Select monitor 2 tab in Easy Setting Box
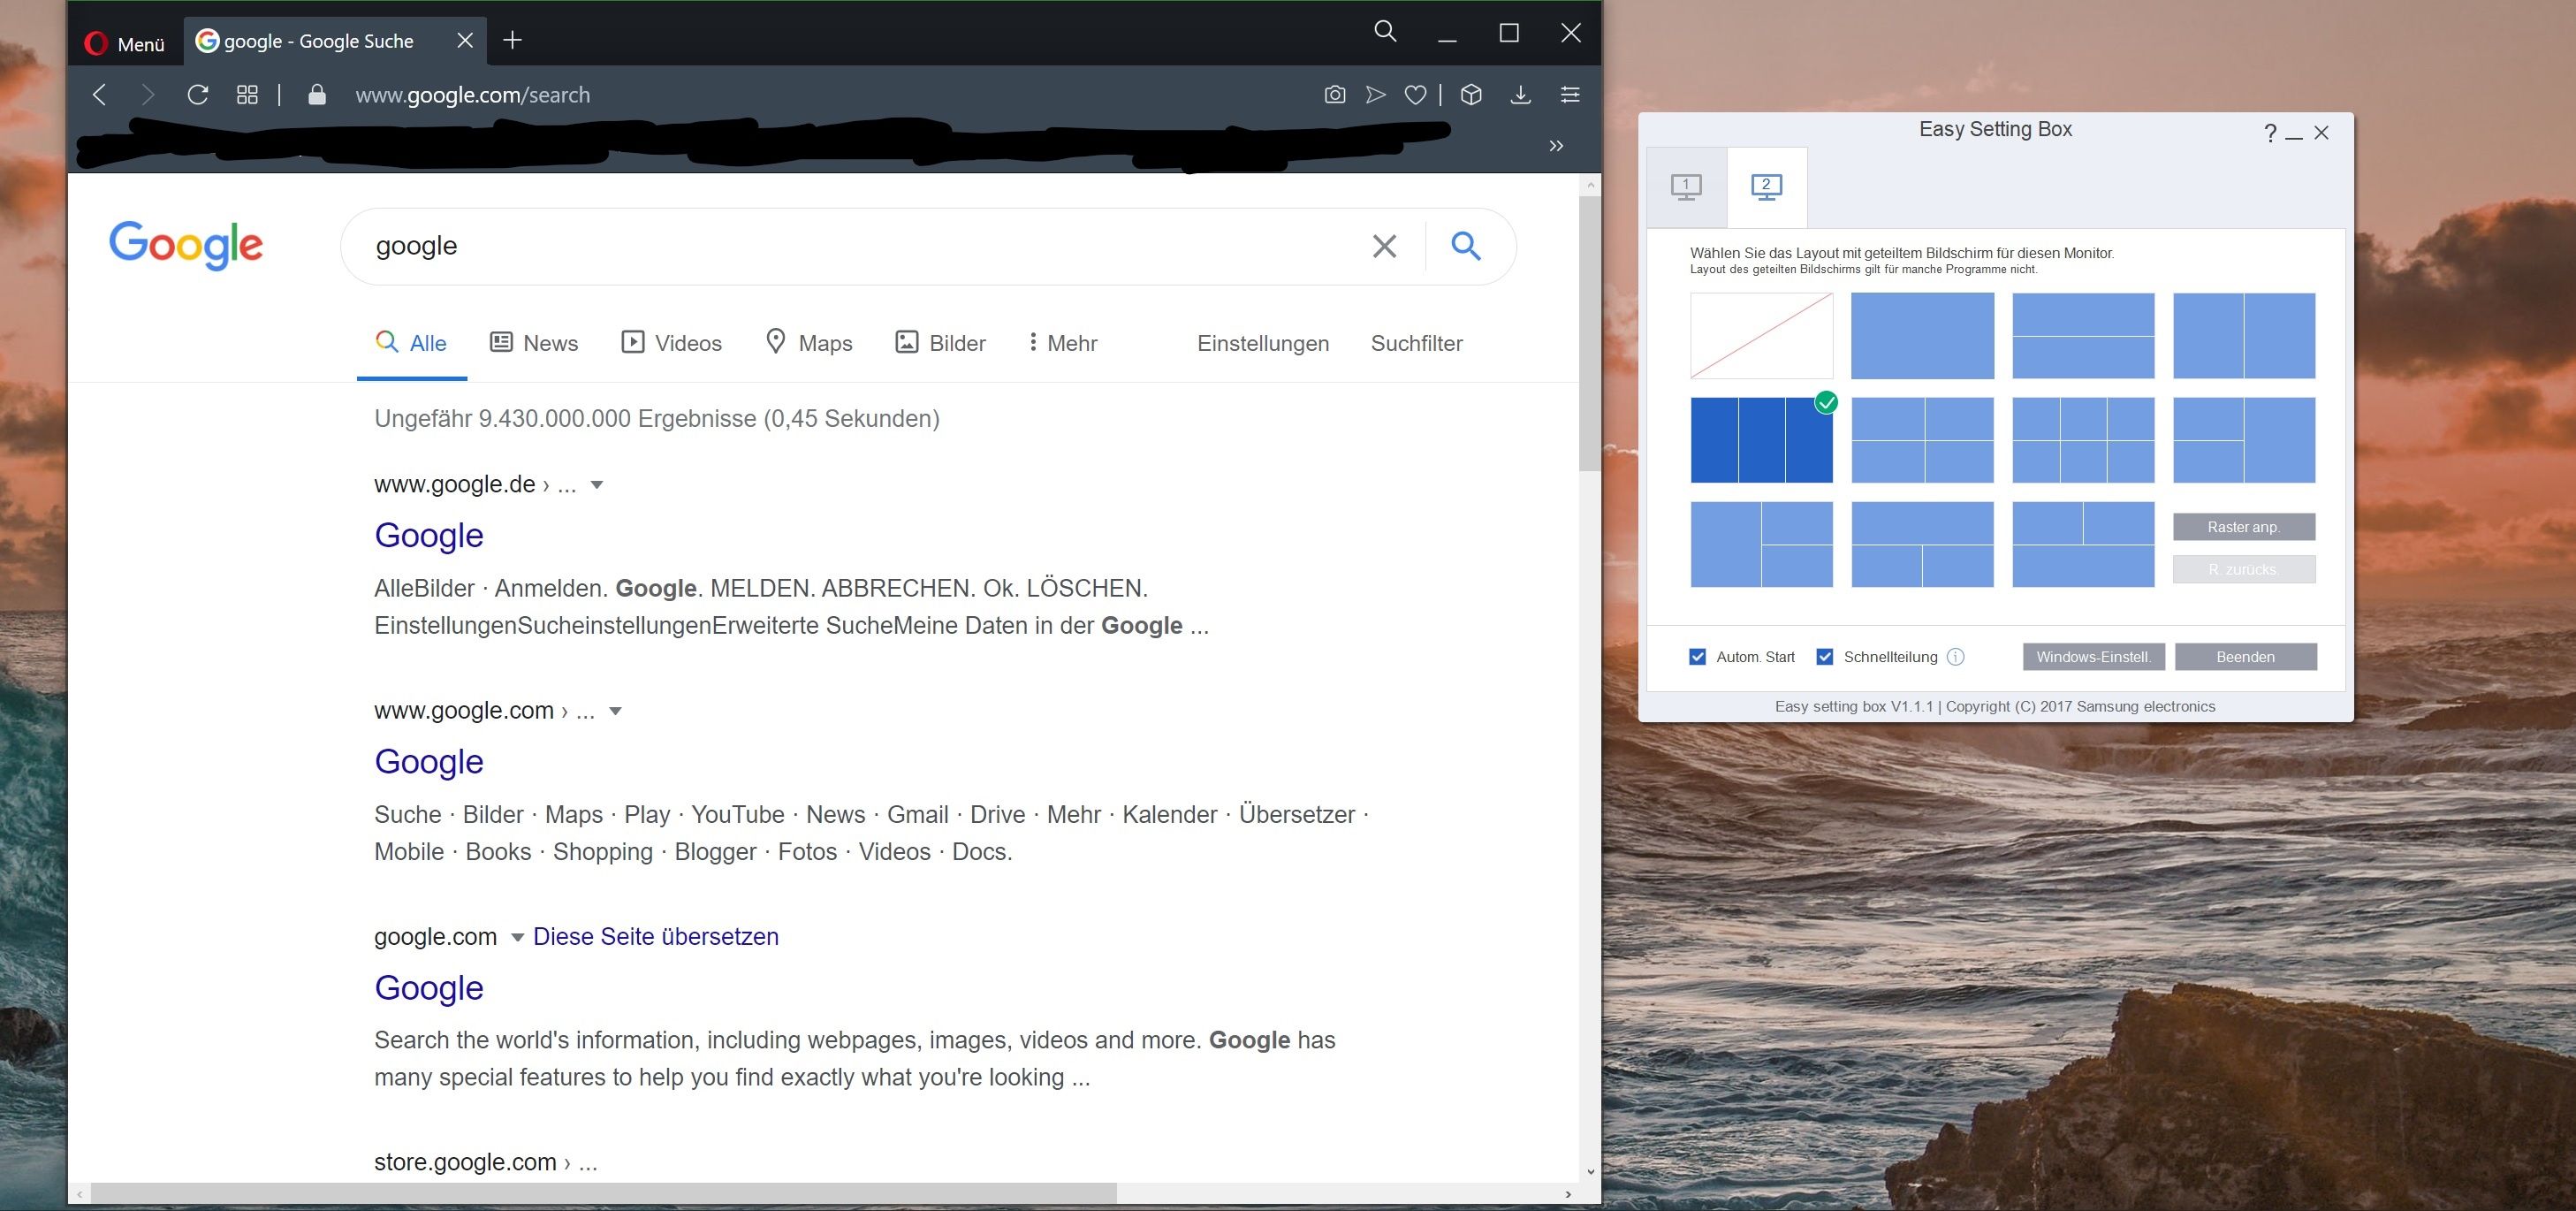2576x1211 pixels. [1766, 187]
